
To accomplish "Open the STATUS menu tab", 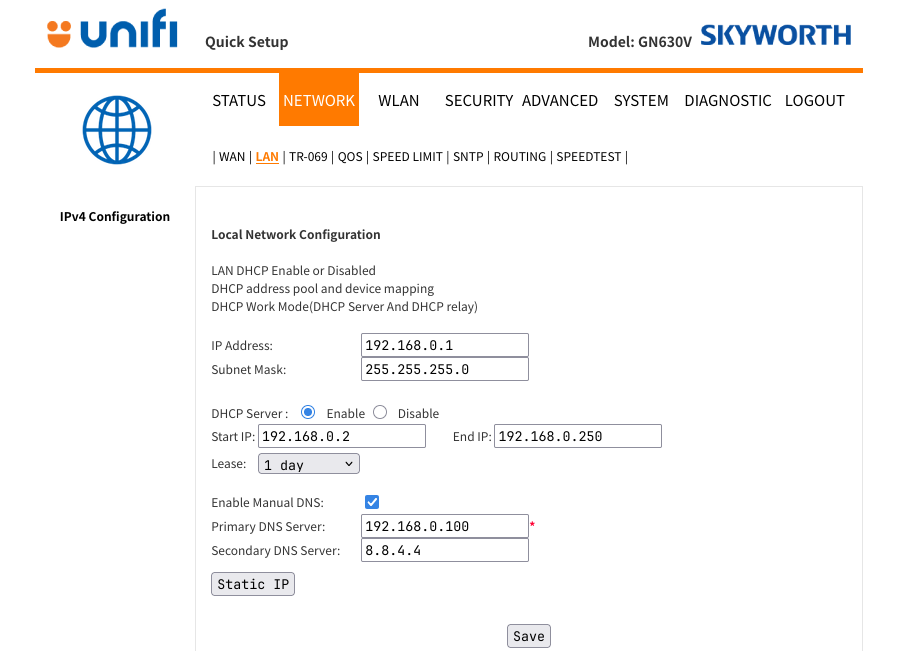I will tap(239, 100).
